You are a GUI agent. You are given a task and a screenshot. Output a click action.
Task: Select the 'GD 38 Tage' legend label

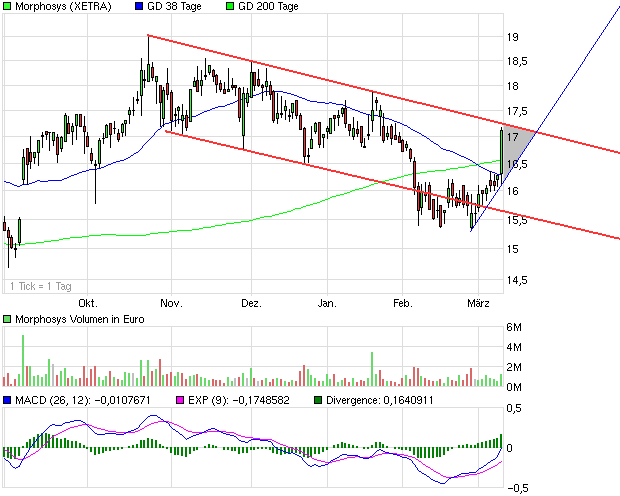[174, 6]
